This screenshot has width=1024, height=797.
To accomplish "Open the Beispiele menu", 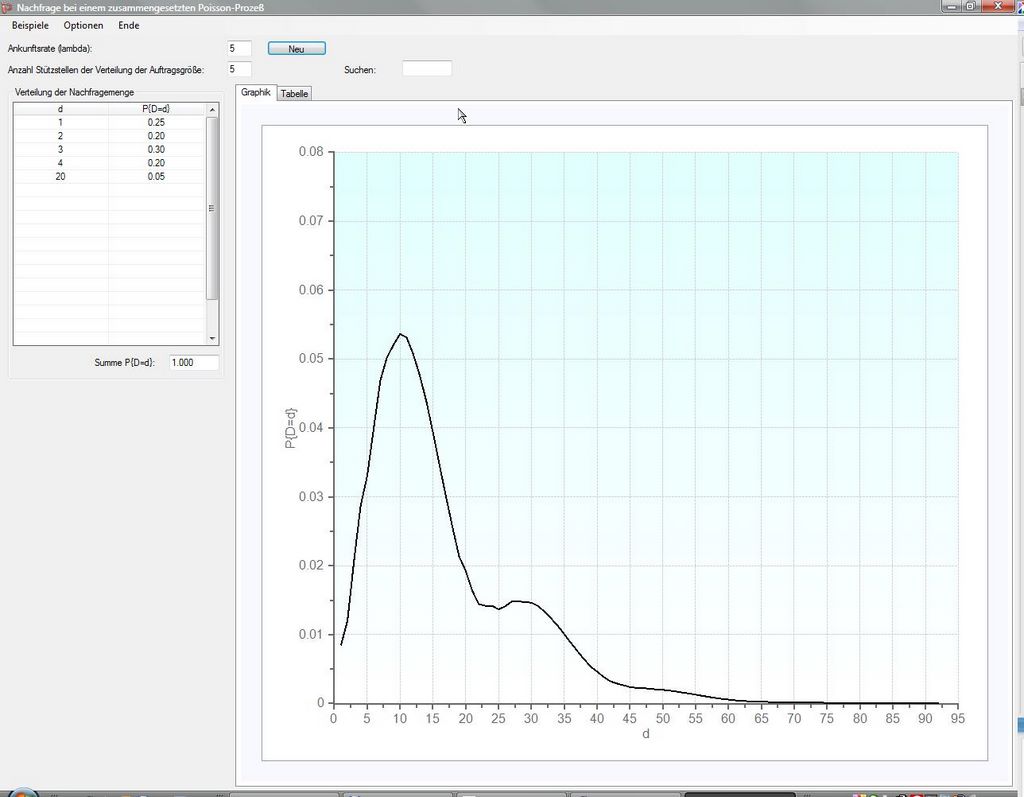I will pyautogui.click(x=30, y=25).
